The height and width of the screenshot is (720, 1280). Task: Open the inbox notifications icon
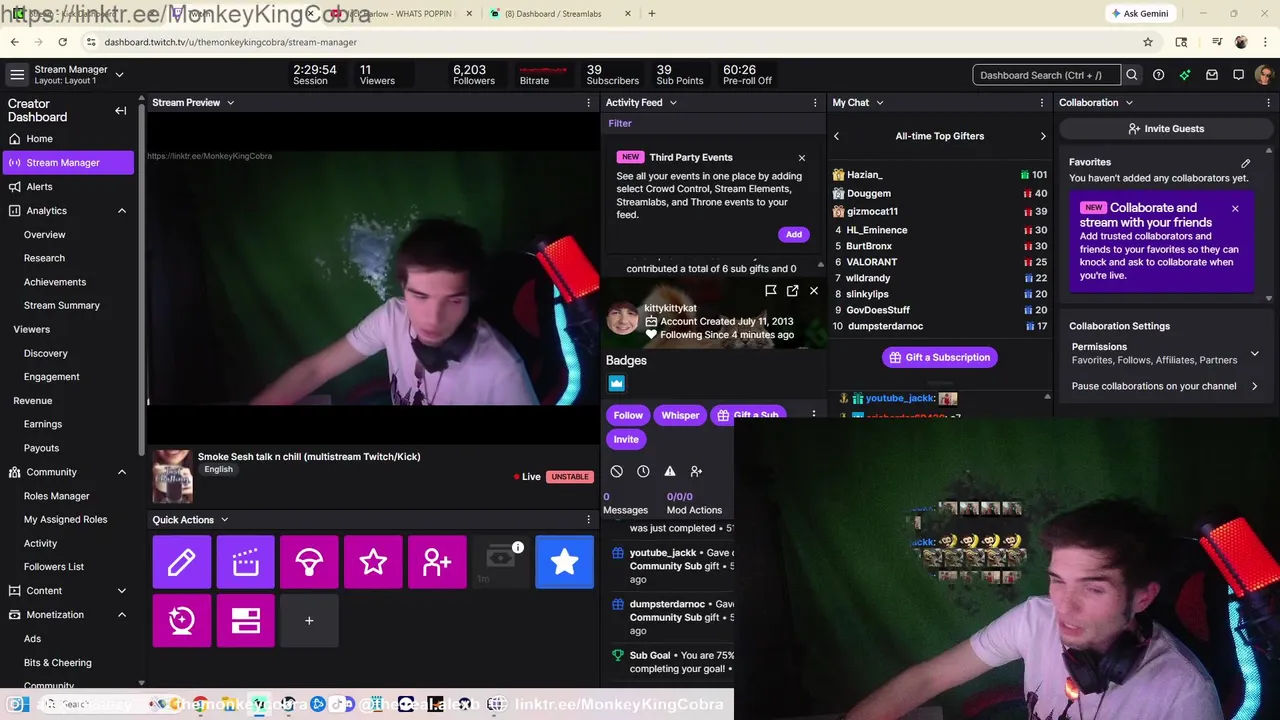coord(1211,75)
